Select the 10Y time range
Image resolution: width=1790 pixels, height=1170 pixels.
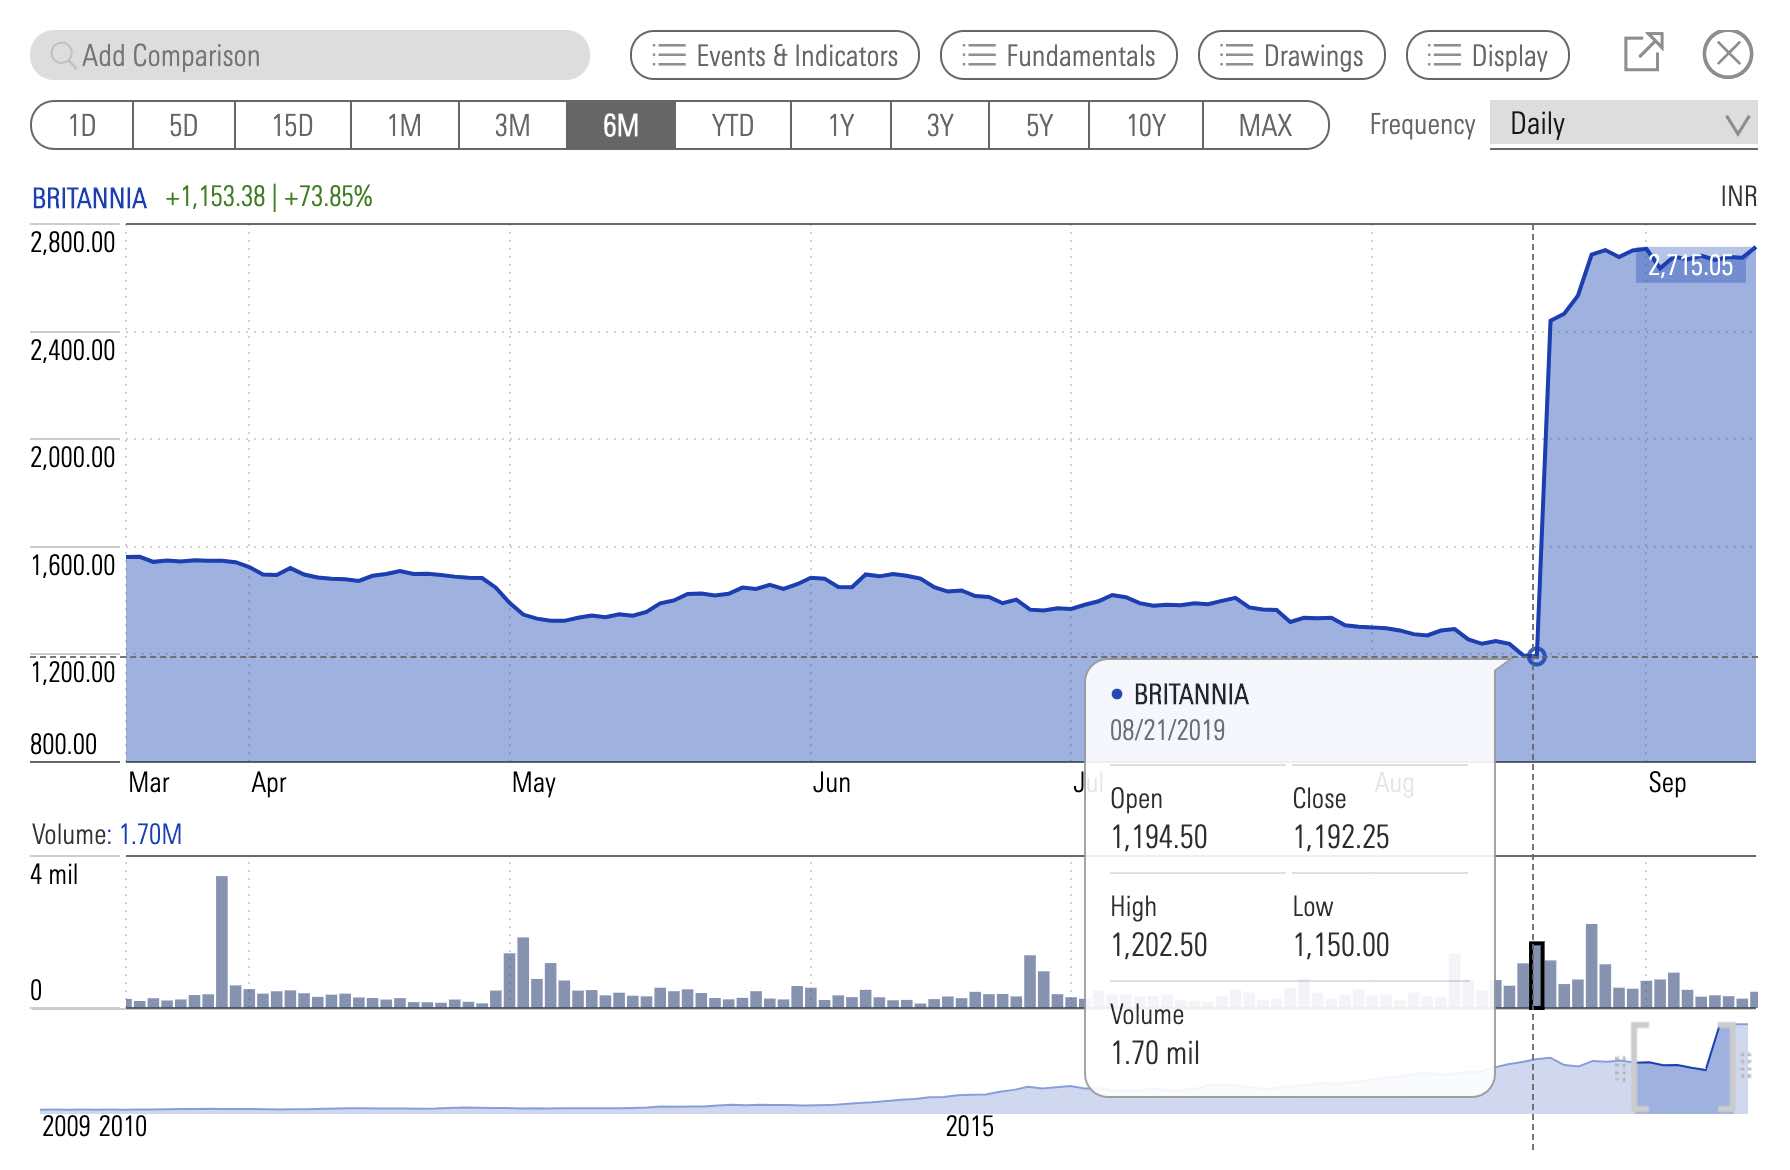tap(1146, 125)
